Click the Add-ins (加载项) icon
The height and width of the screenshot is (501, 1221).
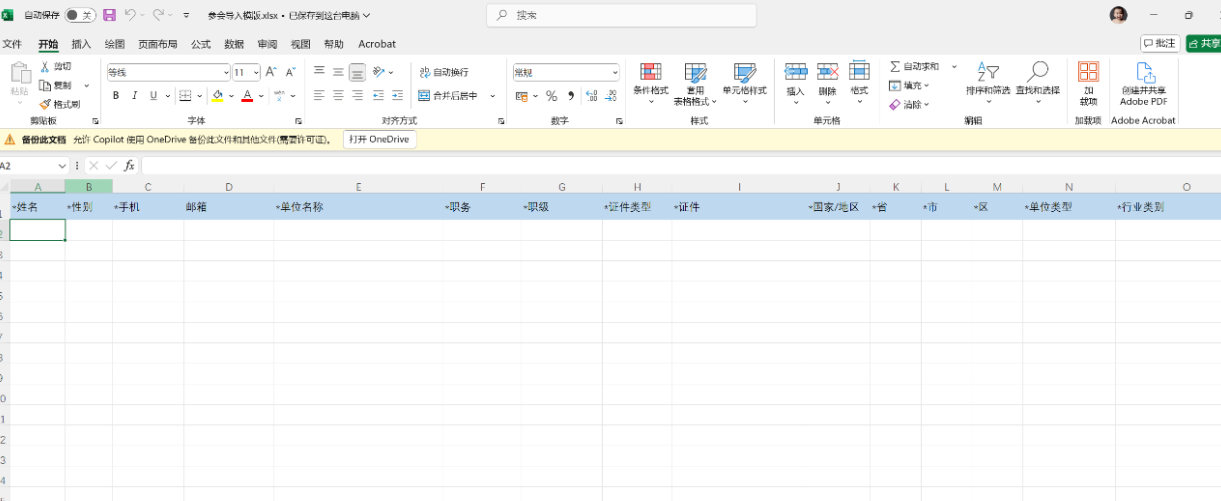click(1087, 78)
